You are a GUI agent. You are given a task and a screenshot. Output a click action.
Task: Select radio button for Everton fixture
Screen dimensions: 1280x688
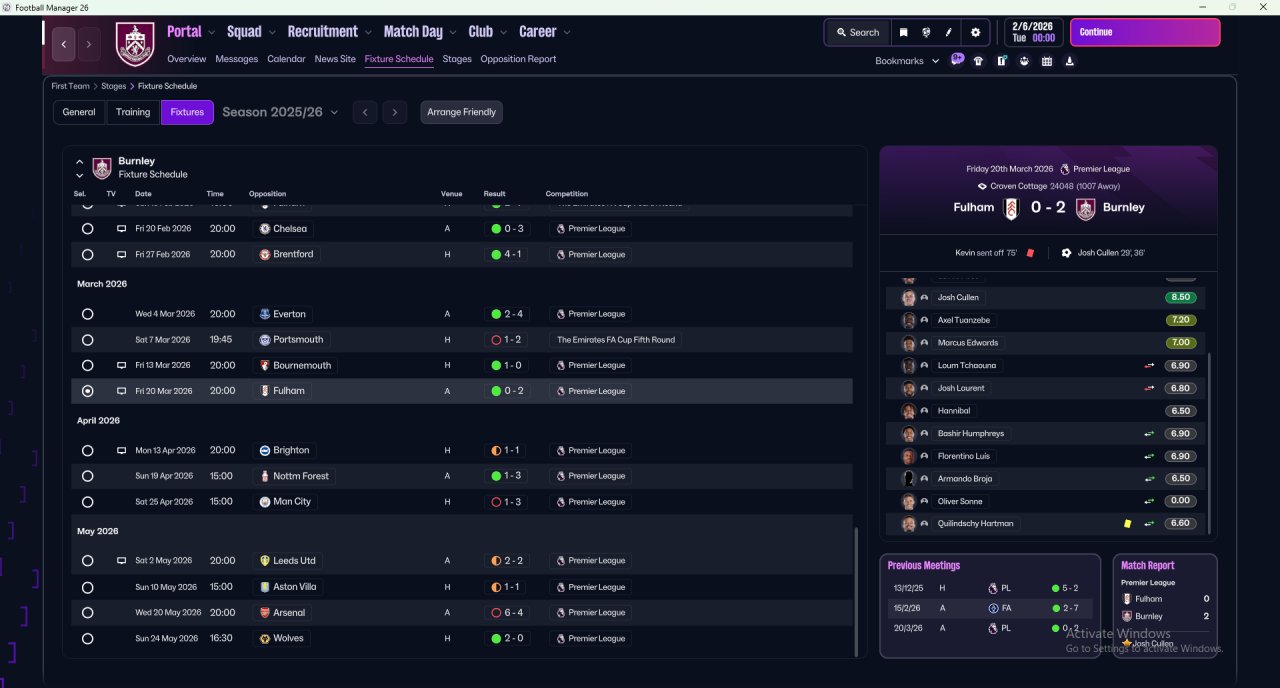[x=88, y=314]
